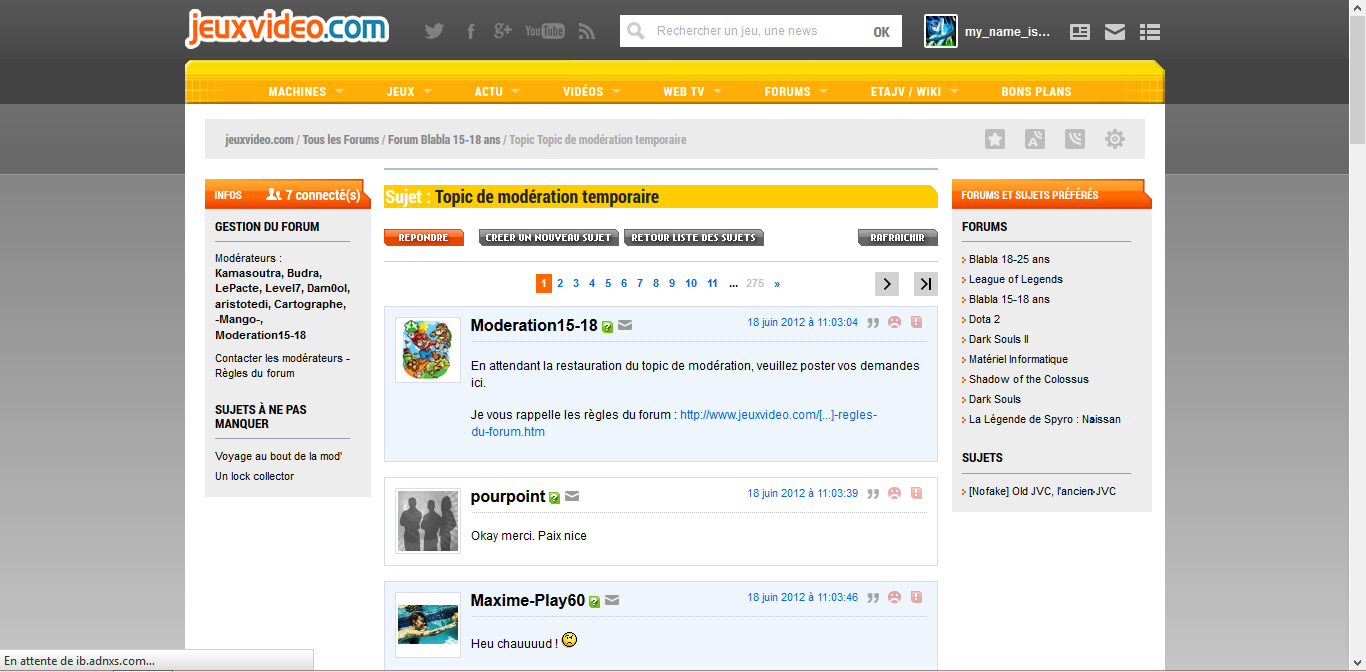Report Moderation15-18's post with alert icon
1366x672 pixels.
click(916, 322)
